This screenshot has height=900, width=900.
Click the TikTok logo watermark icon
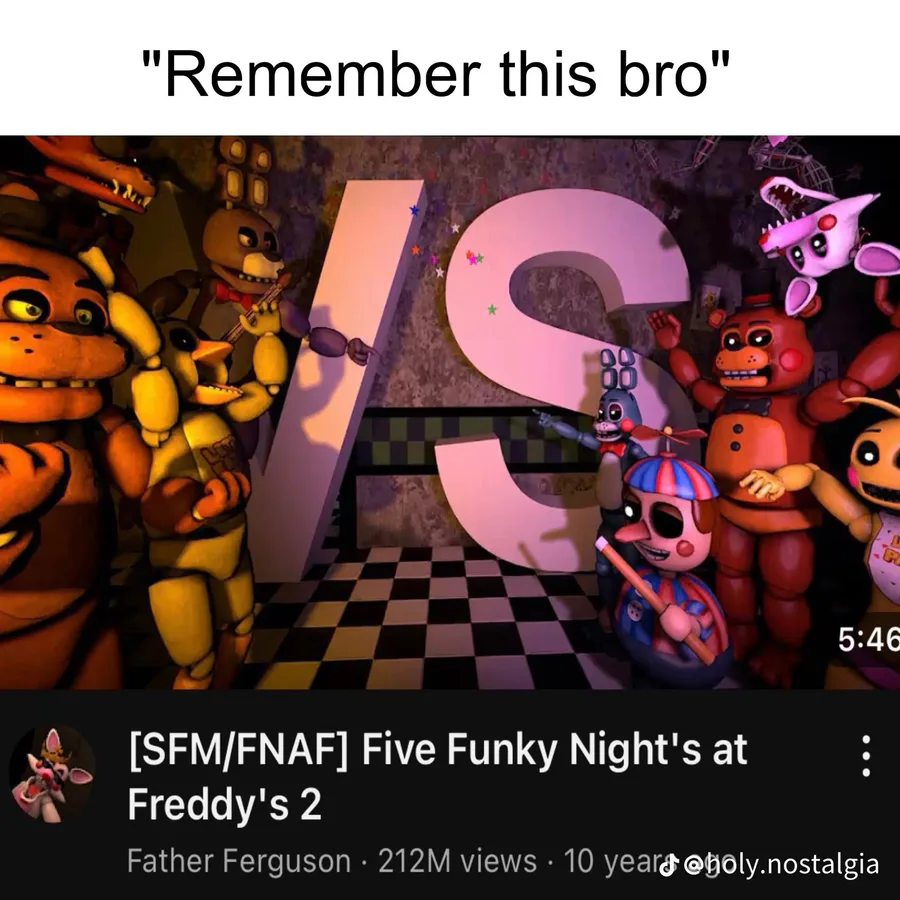coord(667,864)
